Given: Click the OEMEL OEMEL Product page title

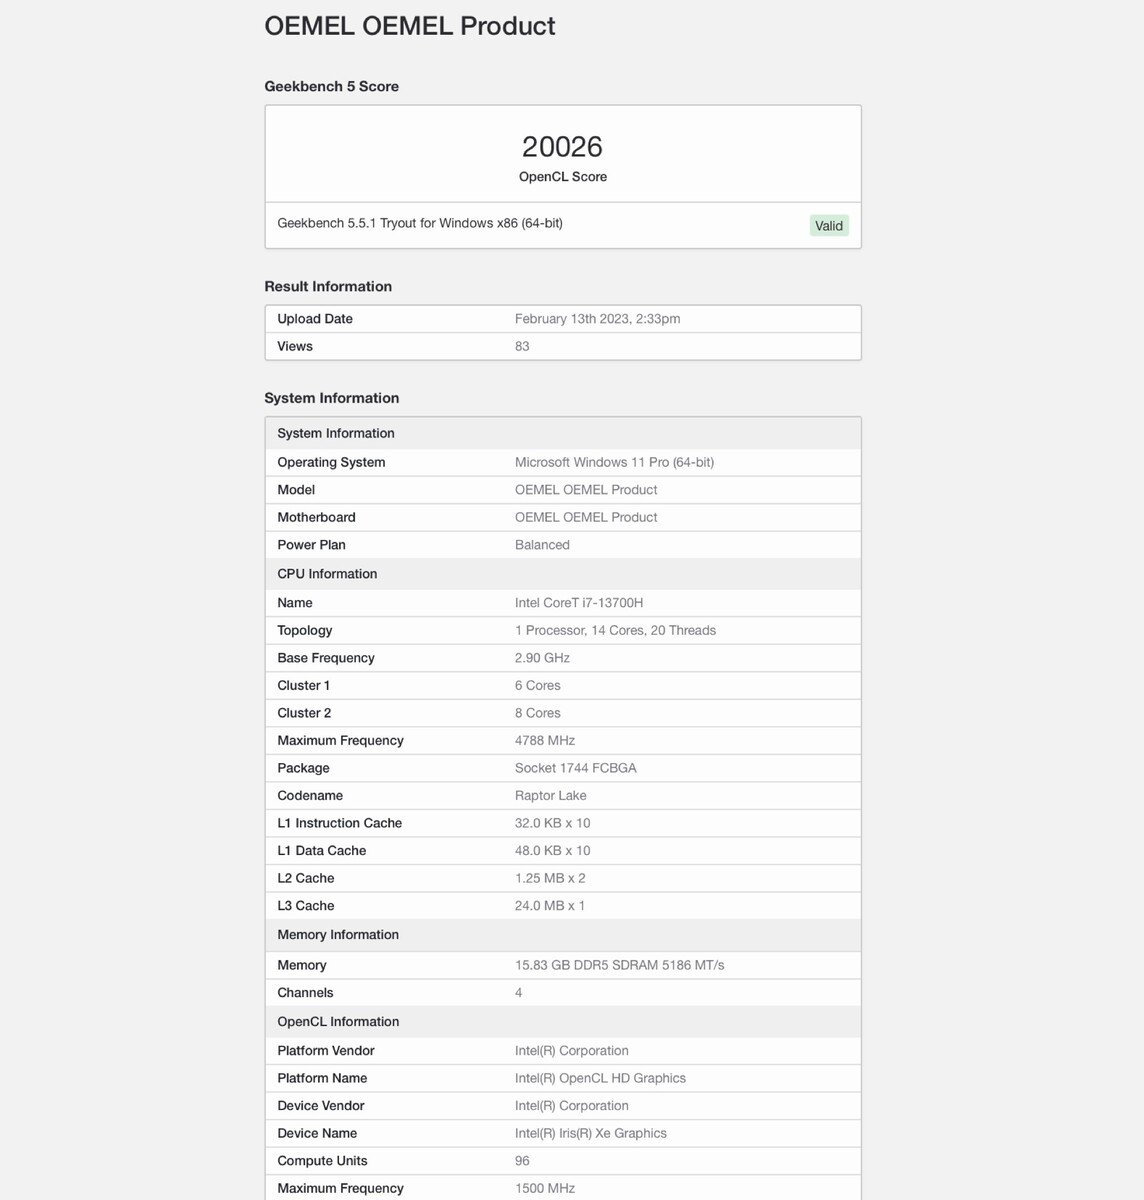Looking at the screenshot, I should click(409, 26).
